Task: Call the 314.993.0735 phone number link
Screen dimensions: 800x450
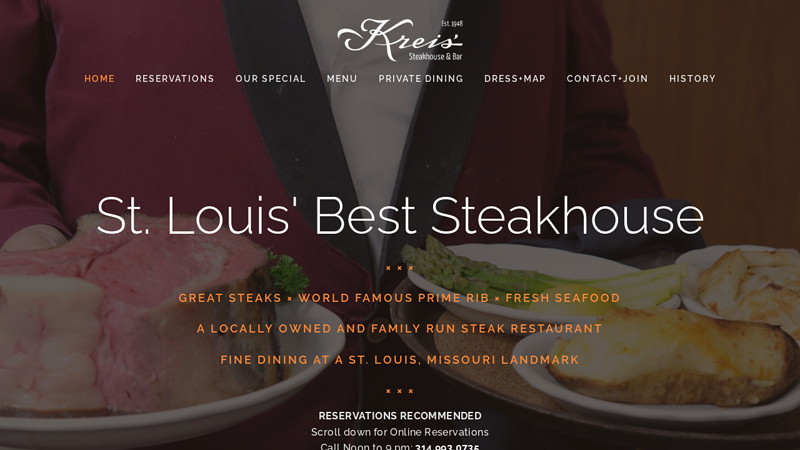Action: pyautogui.click(x=447, y=447)
